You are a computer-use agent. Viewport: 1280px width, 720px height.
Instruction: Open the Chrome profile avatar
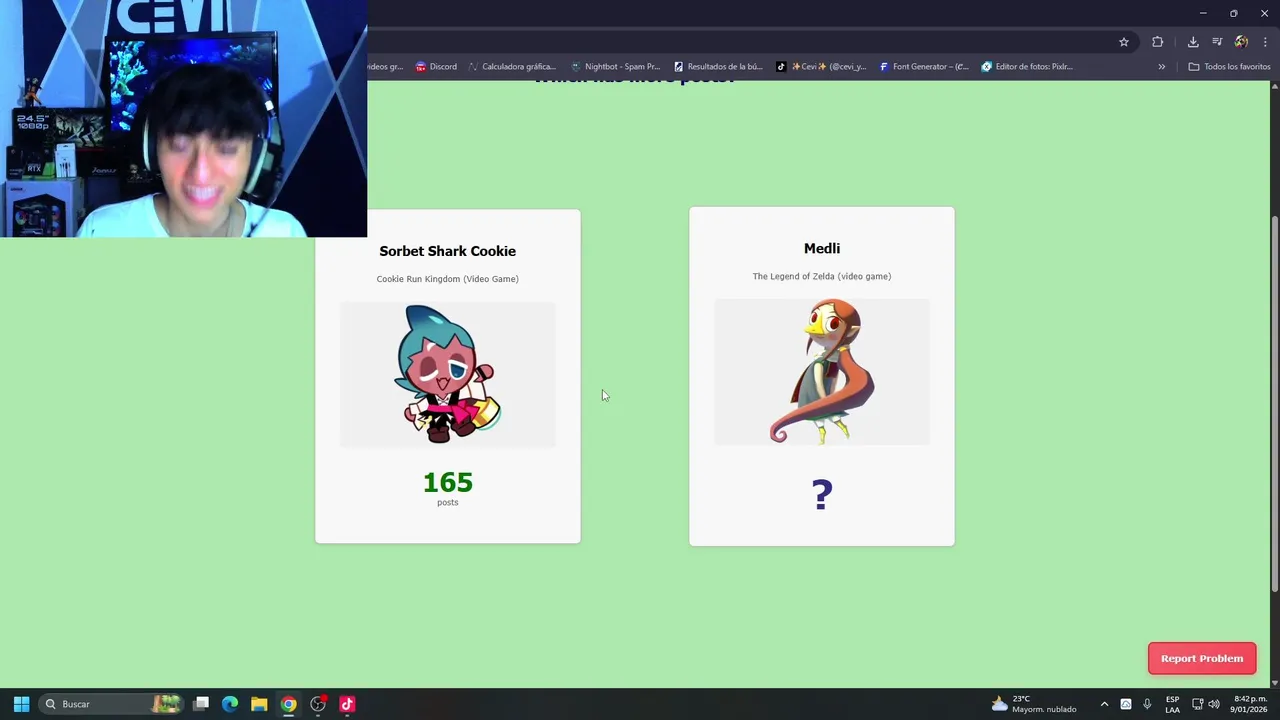1241,42
